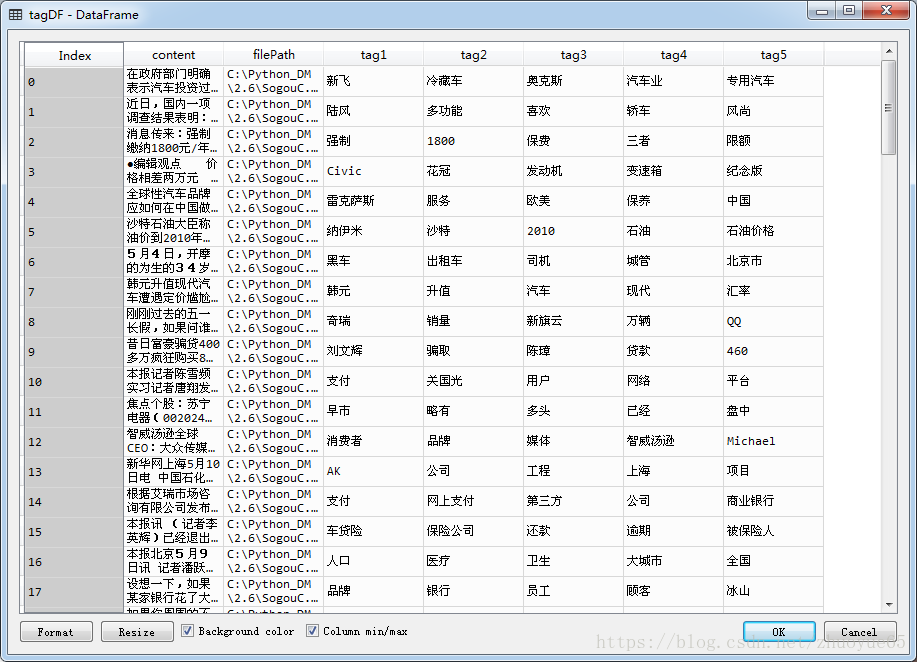Image resolution: width=917 pixels, height=662 pixels.
Task: Select tag1 cell '车贷险'
Action: tap(374, 532)
